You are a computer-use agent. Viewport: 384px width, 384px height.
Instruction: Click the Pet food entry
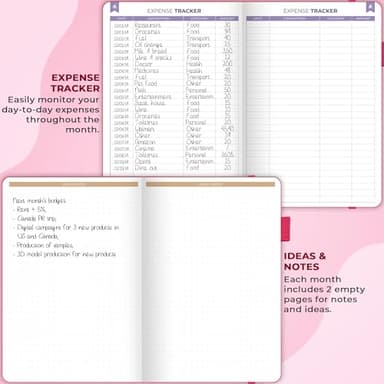coord(146,84)
